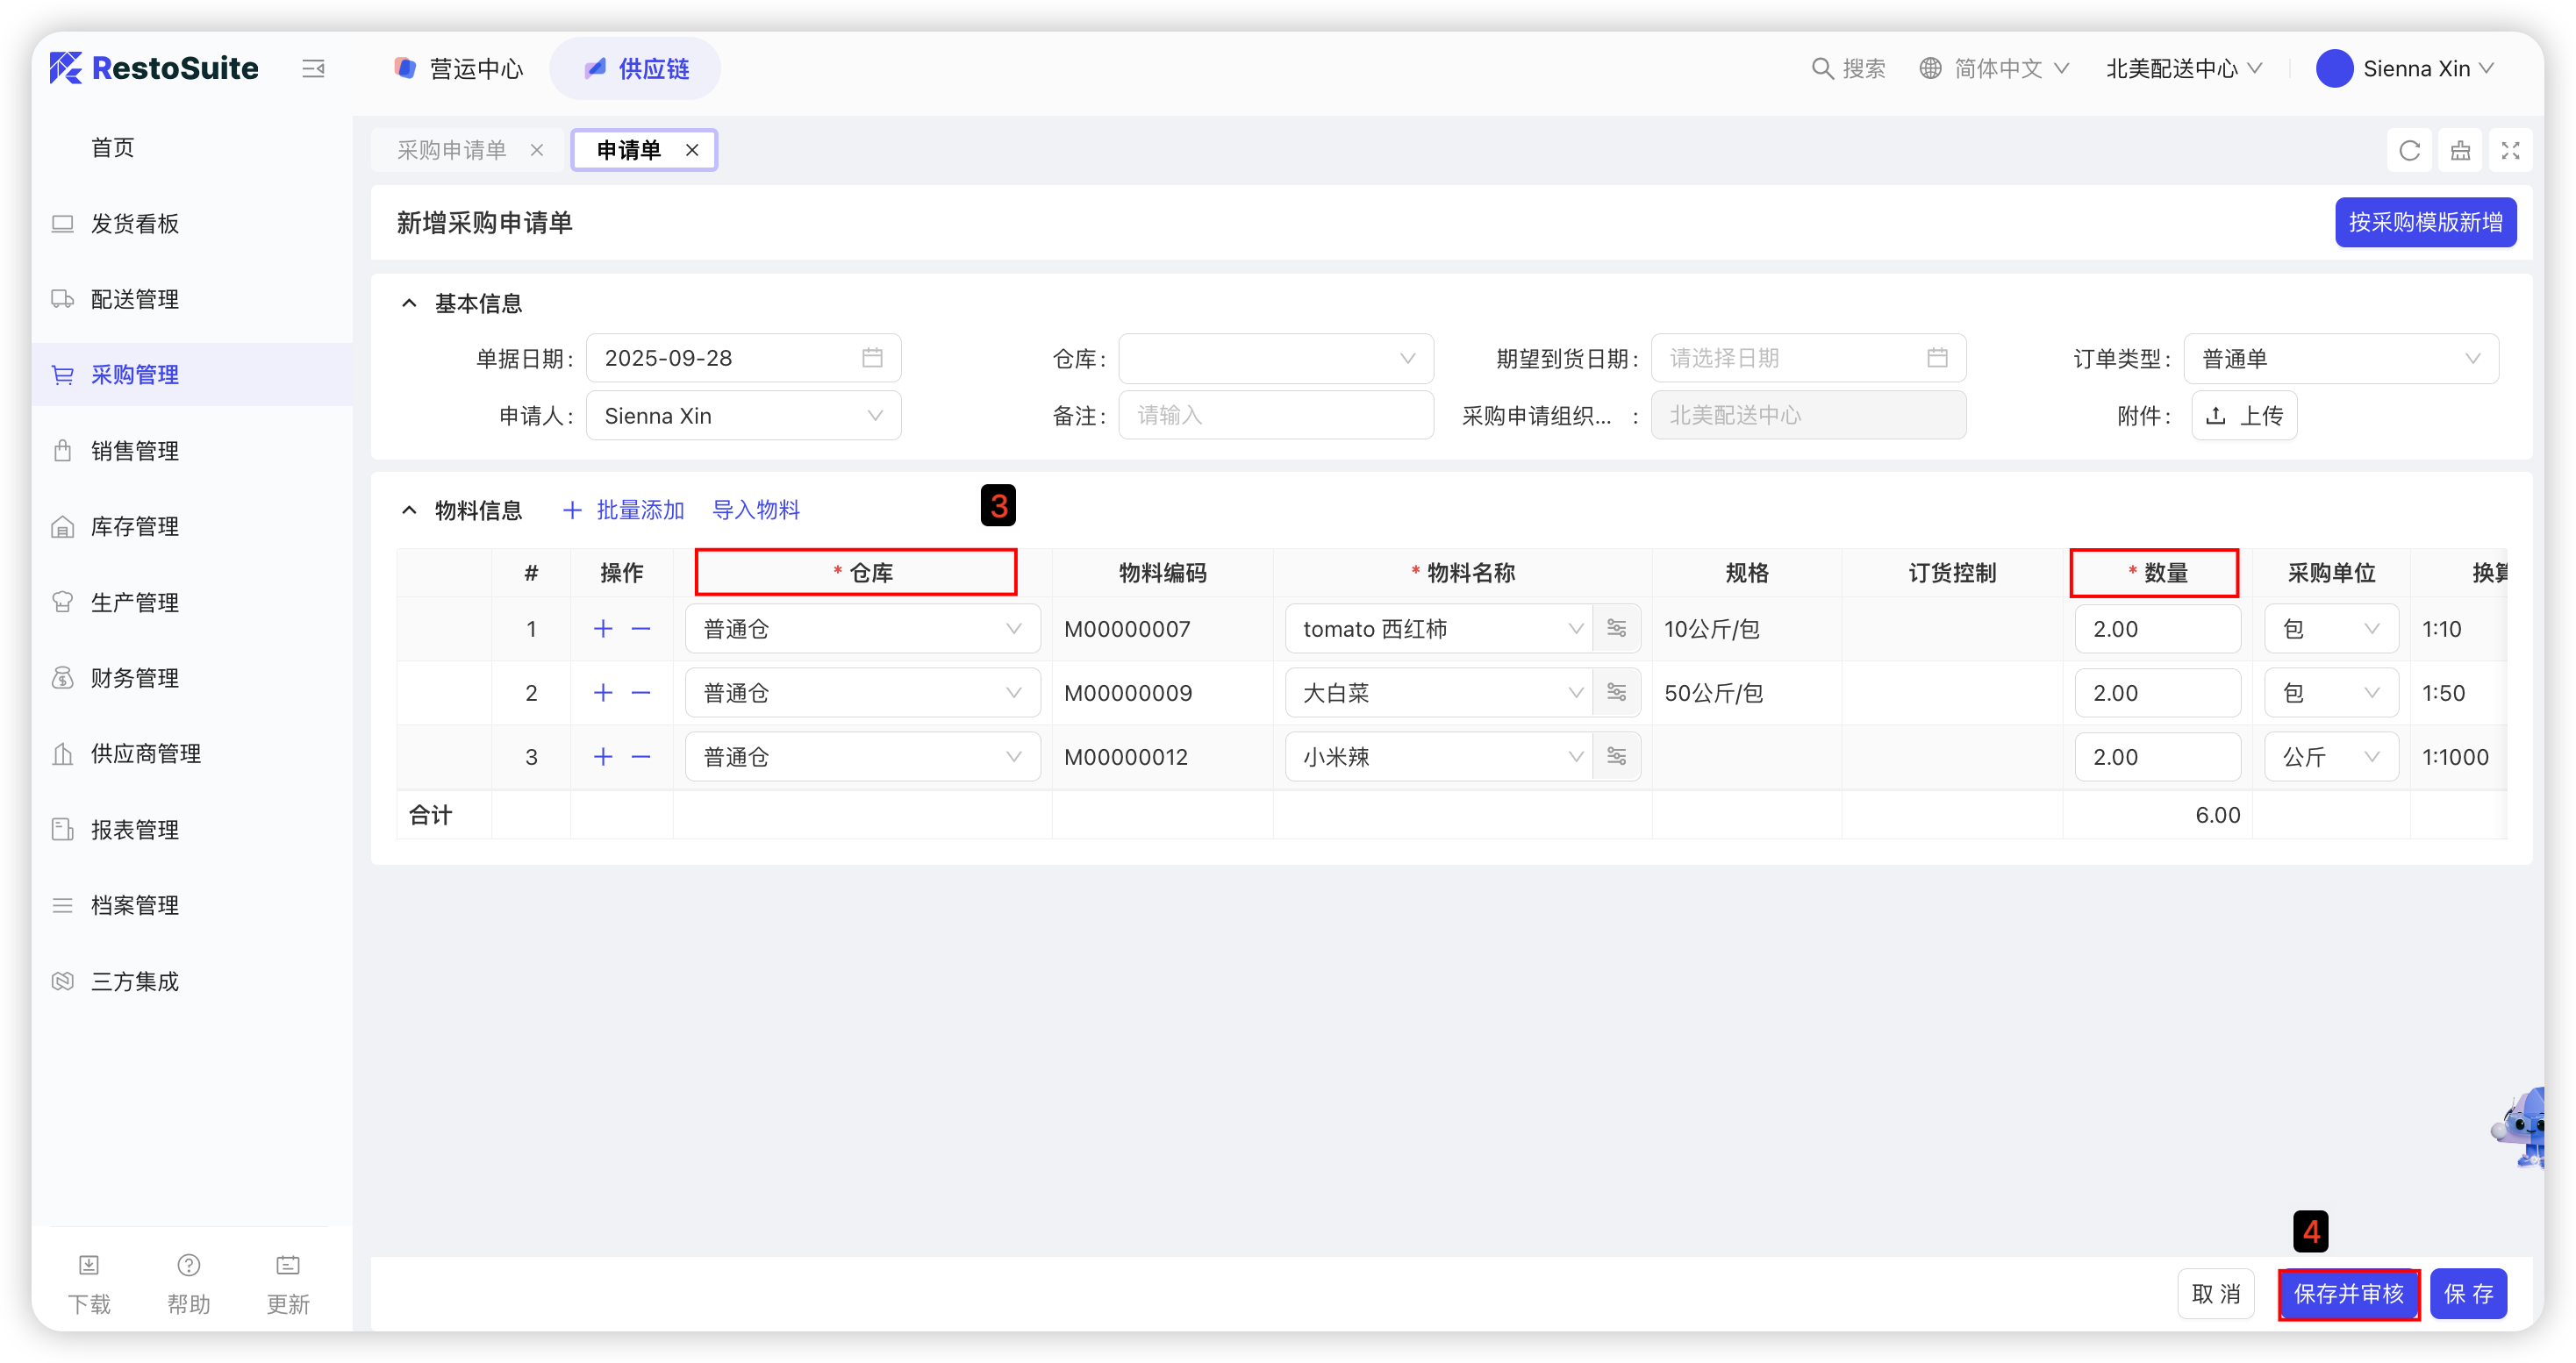Viewport: 2576px width, 1363px height.
Task: Open purchase unit dropdown for 小米辣 row
Action: (x=2330, y=757)
